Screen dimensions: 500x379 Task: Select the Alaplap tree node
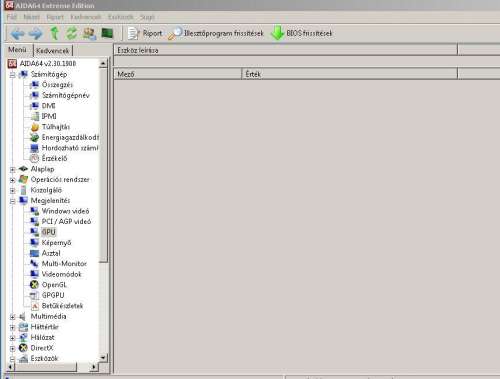pos(42,169)
